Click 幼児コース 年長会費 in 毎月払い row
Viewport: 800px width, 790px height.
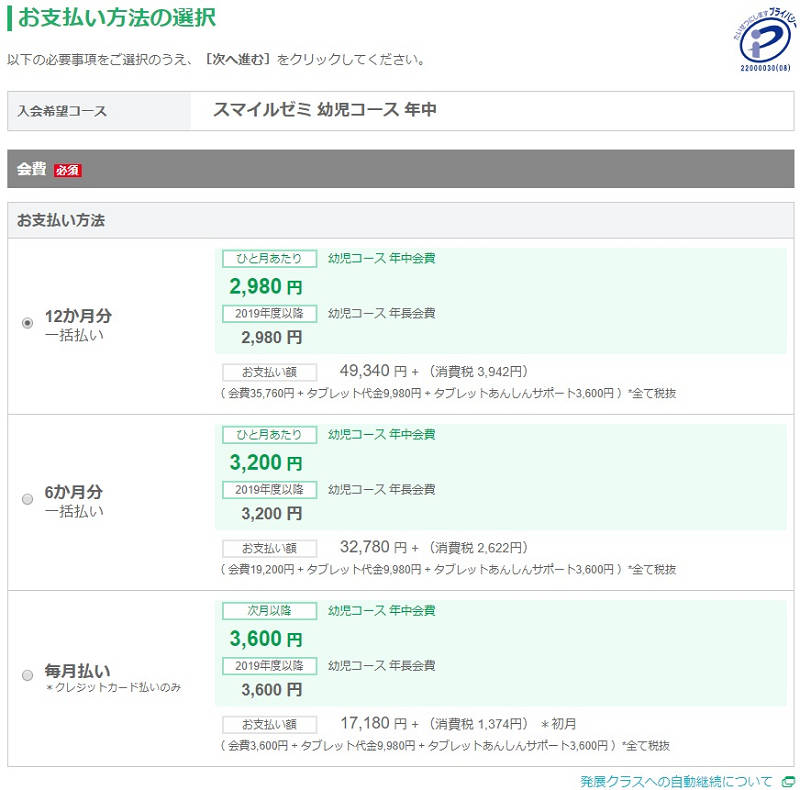382,665
